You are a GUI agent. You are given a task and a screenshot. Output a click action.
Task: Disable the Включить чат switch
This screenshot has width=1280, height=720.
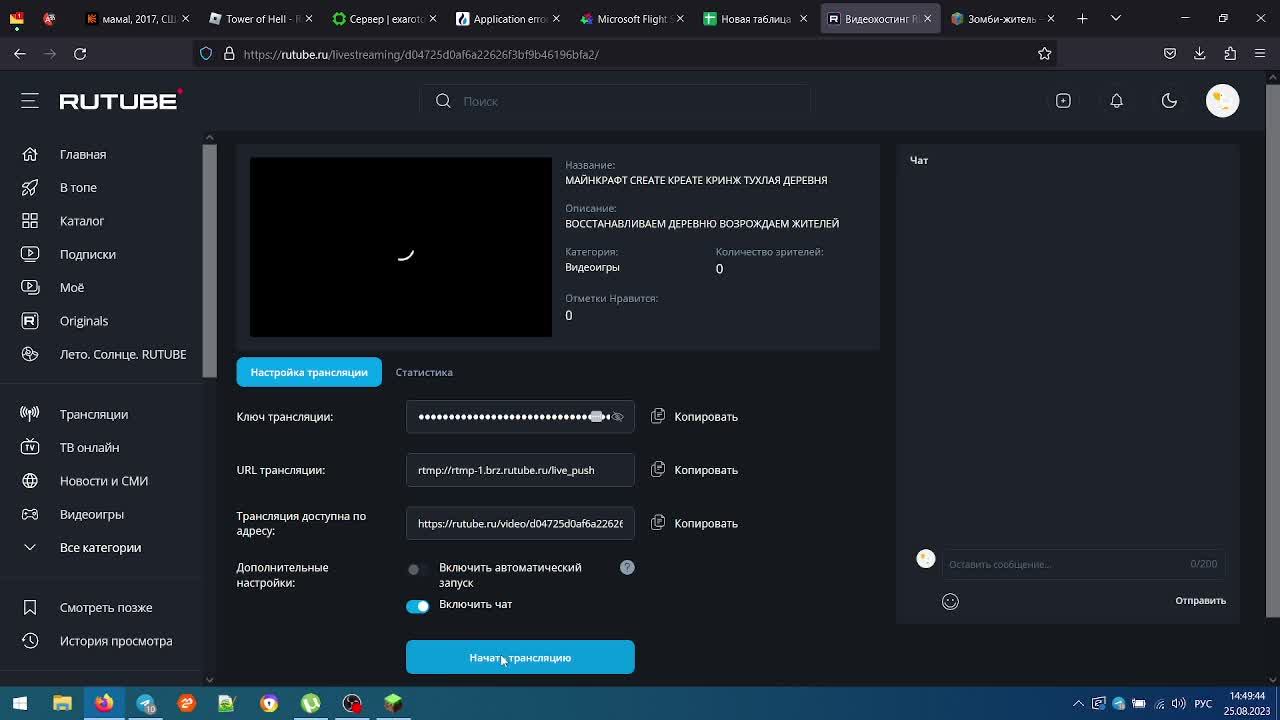[417, 606]
